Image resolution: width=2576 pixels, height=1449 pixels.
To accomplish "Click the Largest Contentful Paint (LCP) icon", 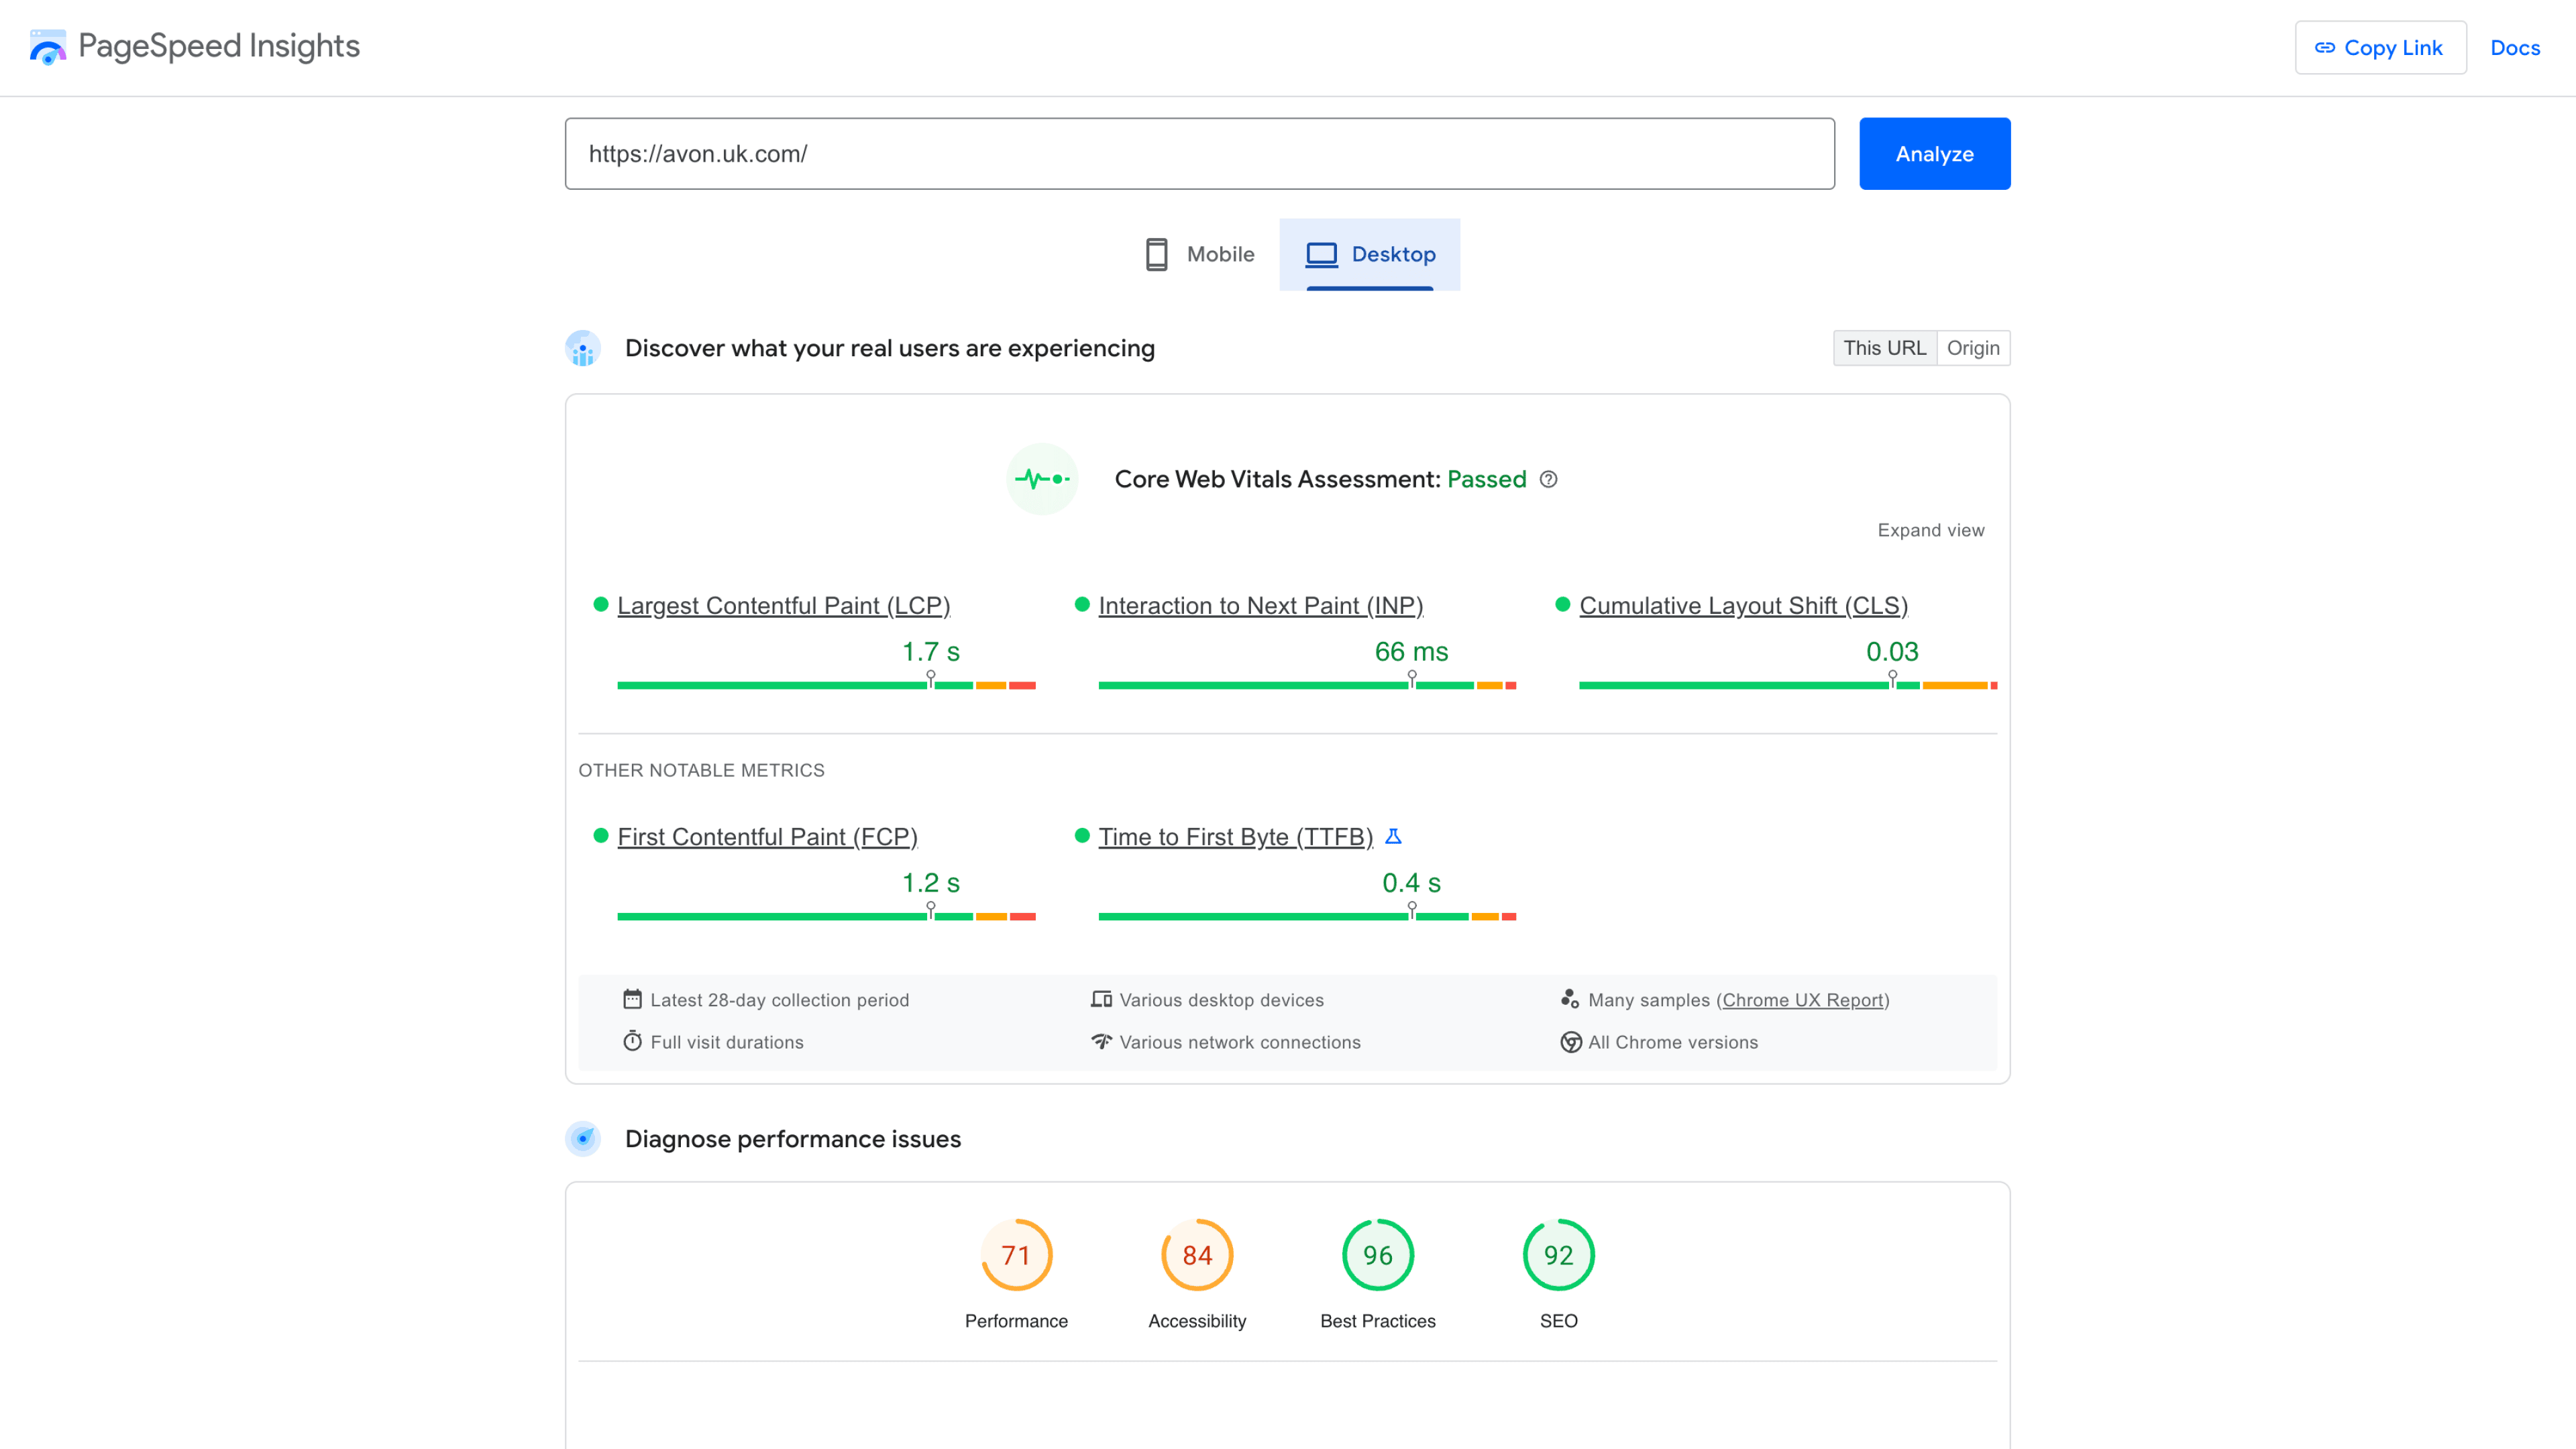I will 602,605.
